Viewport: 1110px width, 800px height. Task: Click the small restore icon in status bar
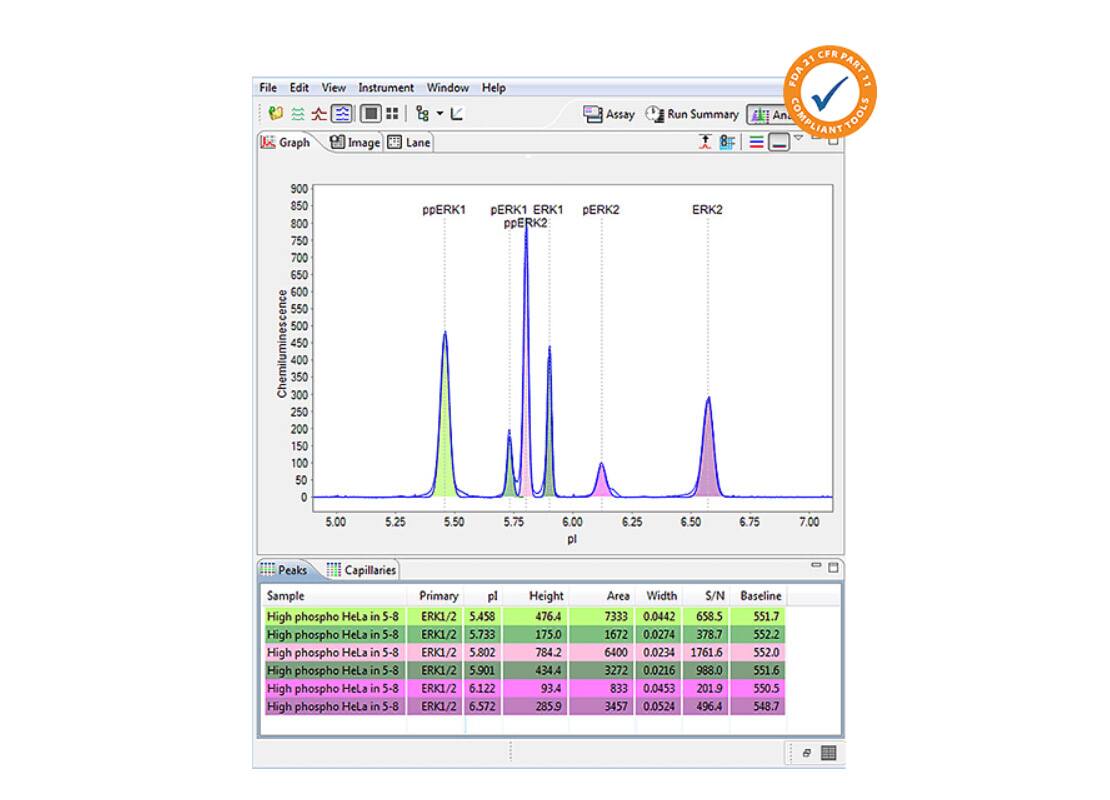pos(806,753)
